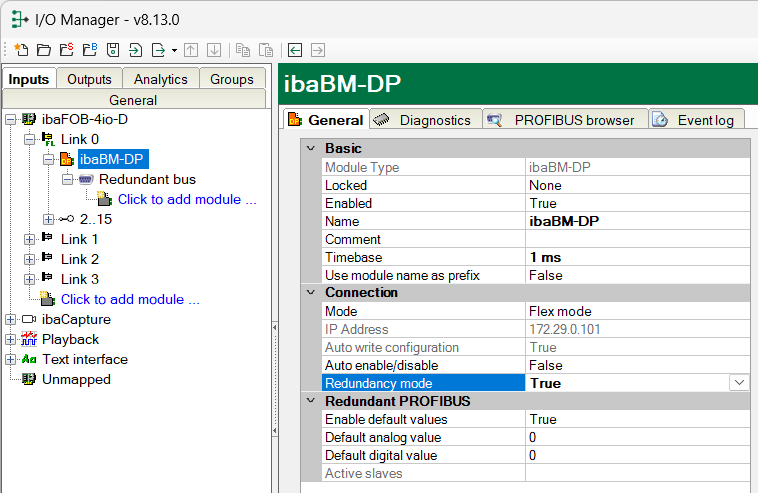Click the Copy toolbar icon

pyautogui.click(x=243, y=50)
